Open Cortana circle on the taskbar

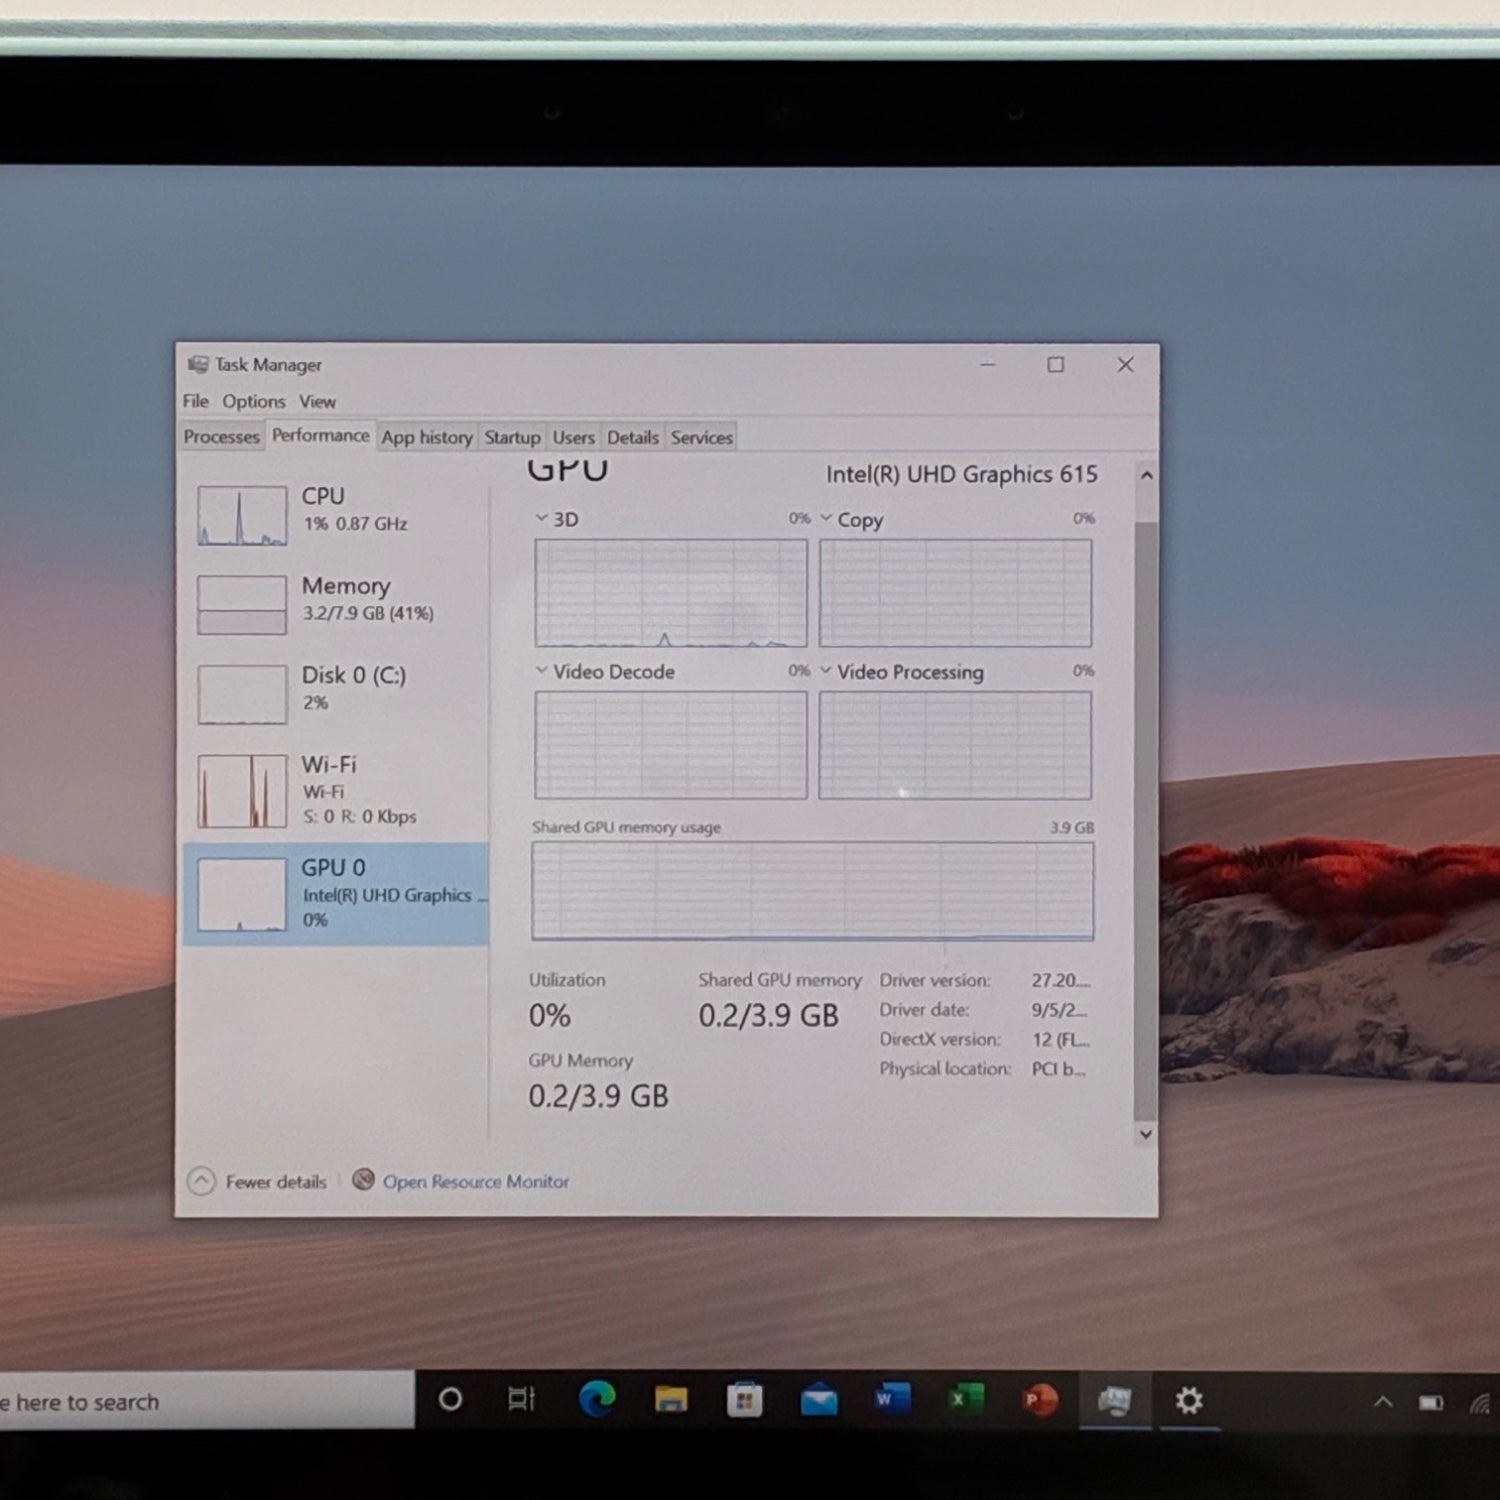[450, 1399]
